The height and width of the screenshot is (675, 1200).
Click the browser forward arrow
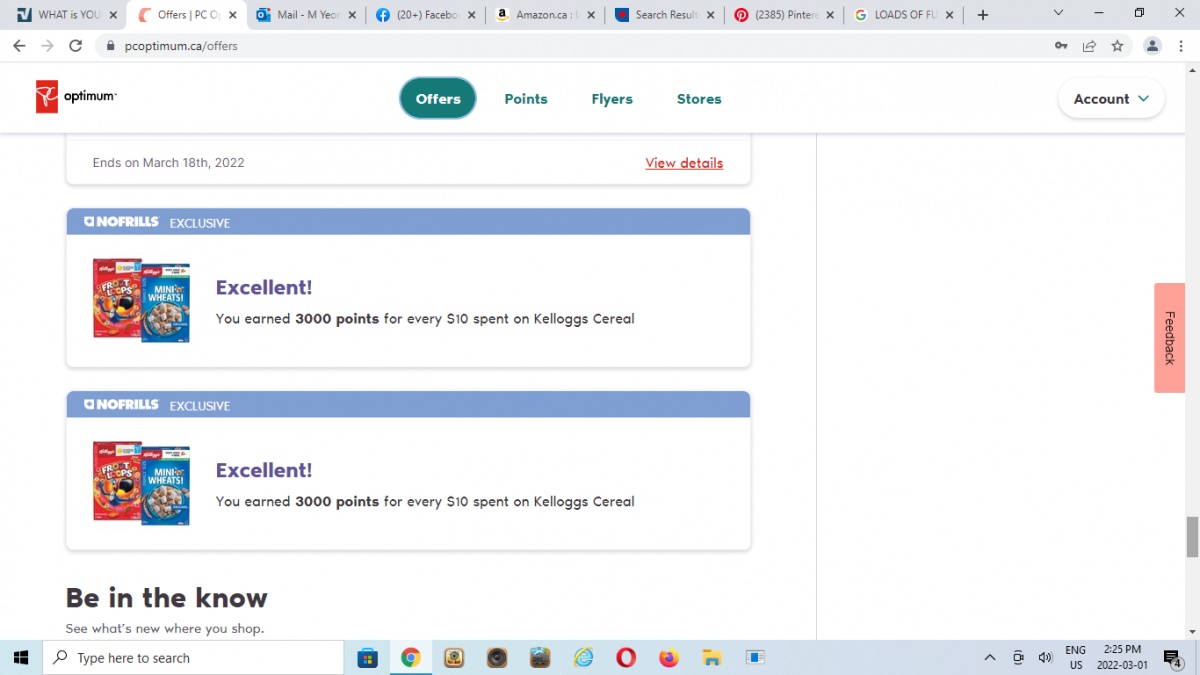click(47, 46)
